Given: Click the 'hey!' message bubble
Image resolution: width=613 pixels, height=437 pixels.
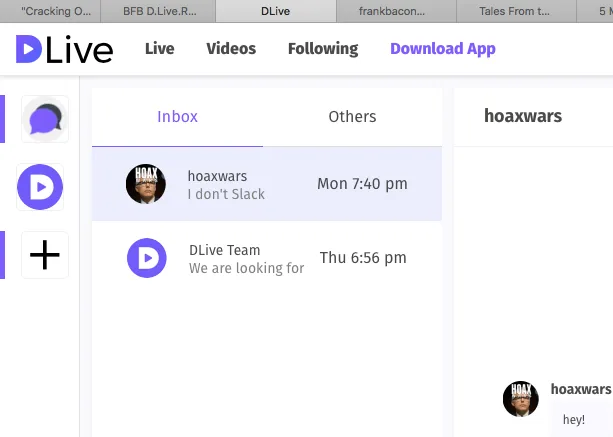Looking at the screenshot, I should pos(582,420).
